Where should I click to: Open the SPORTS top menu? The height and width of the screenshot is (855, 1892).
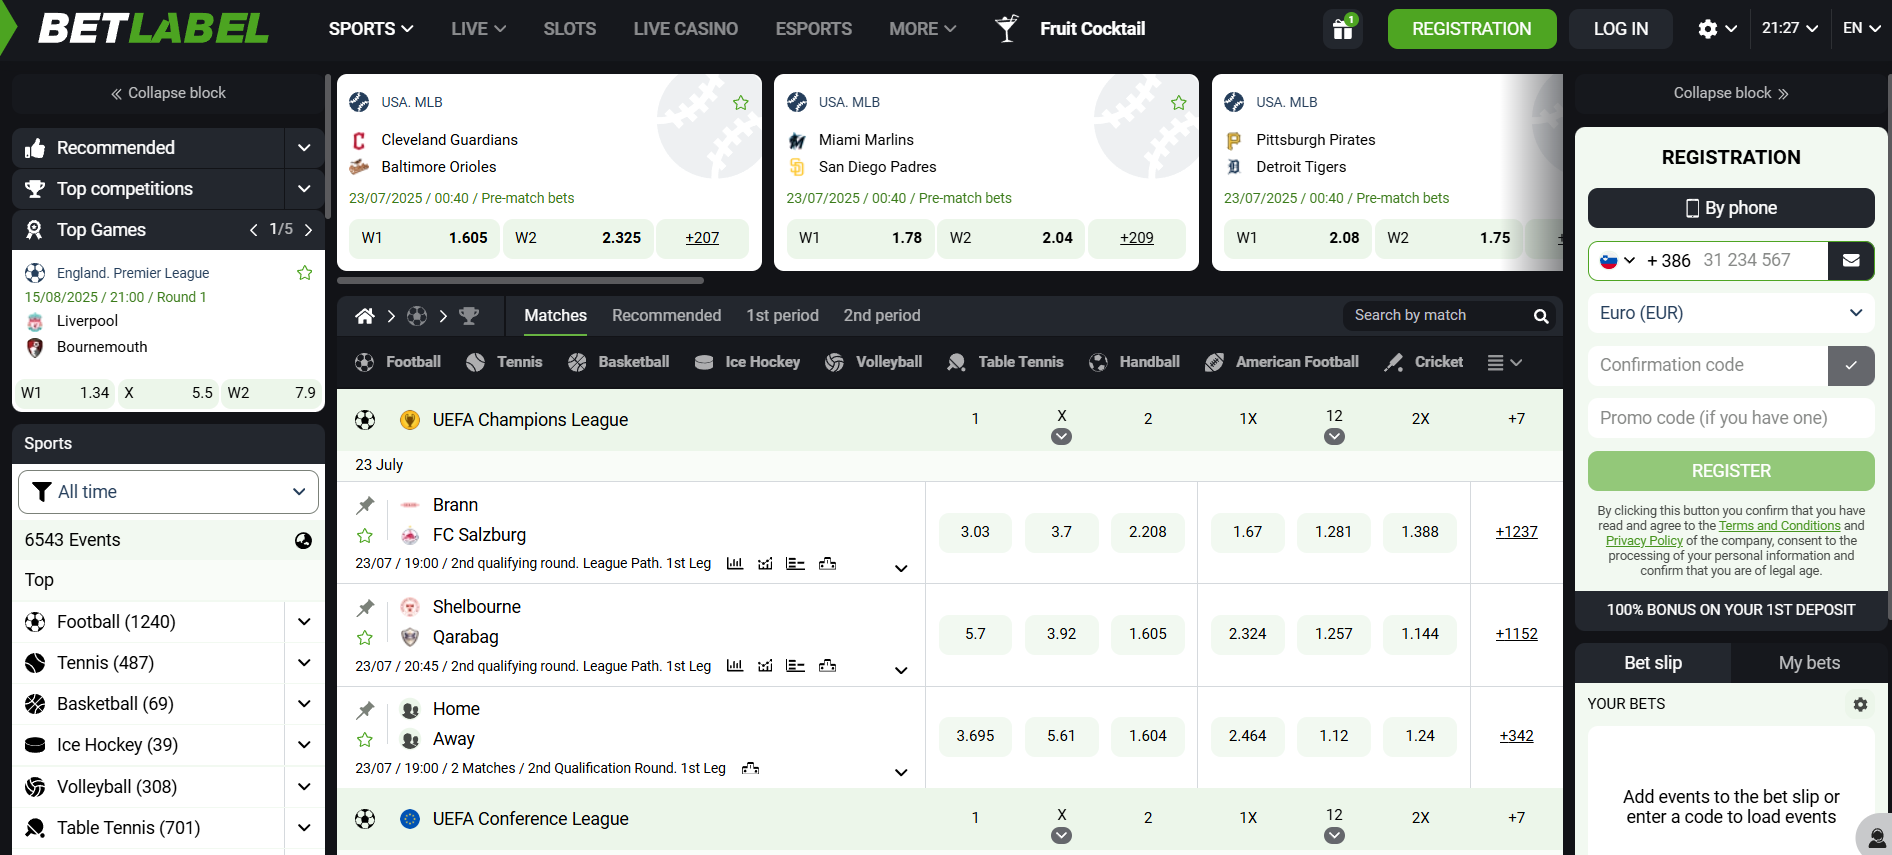coord(370,29)
